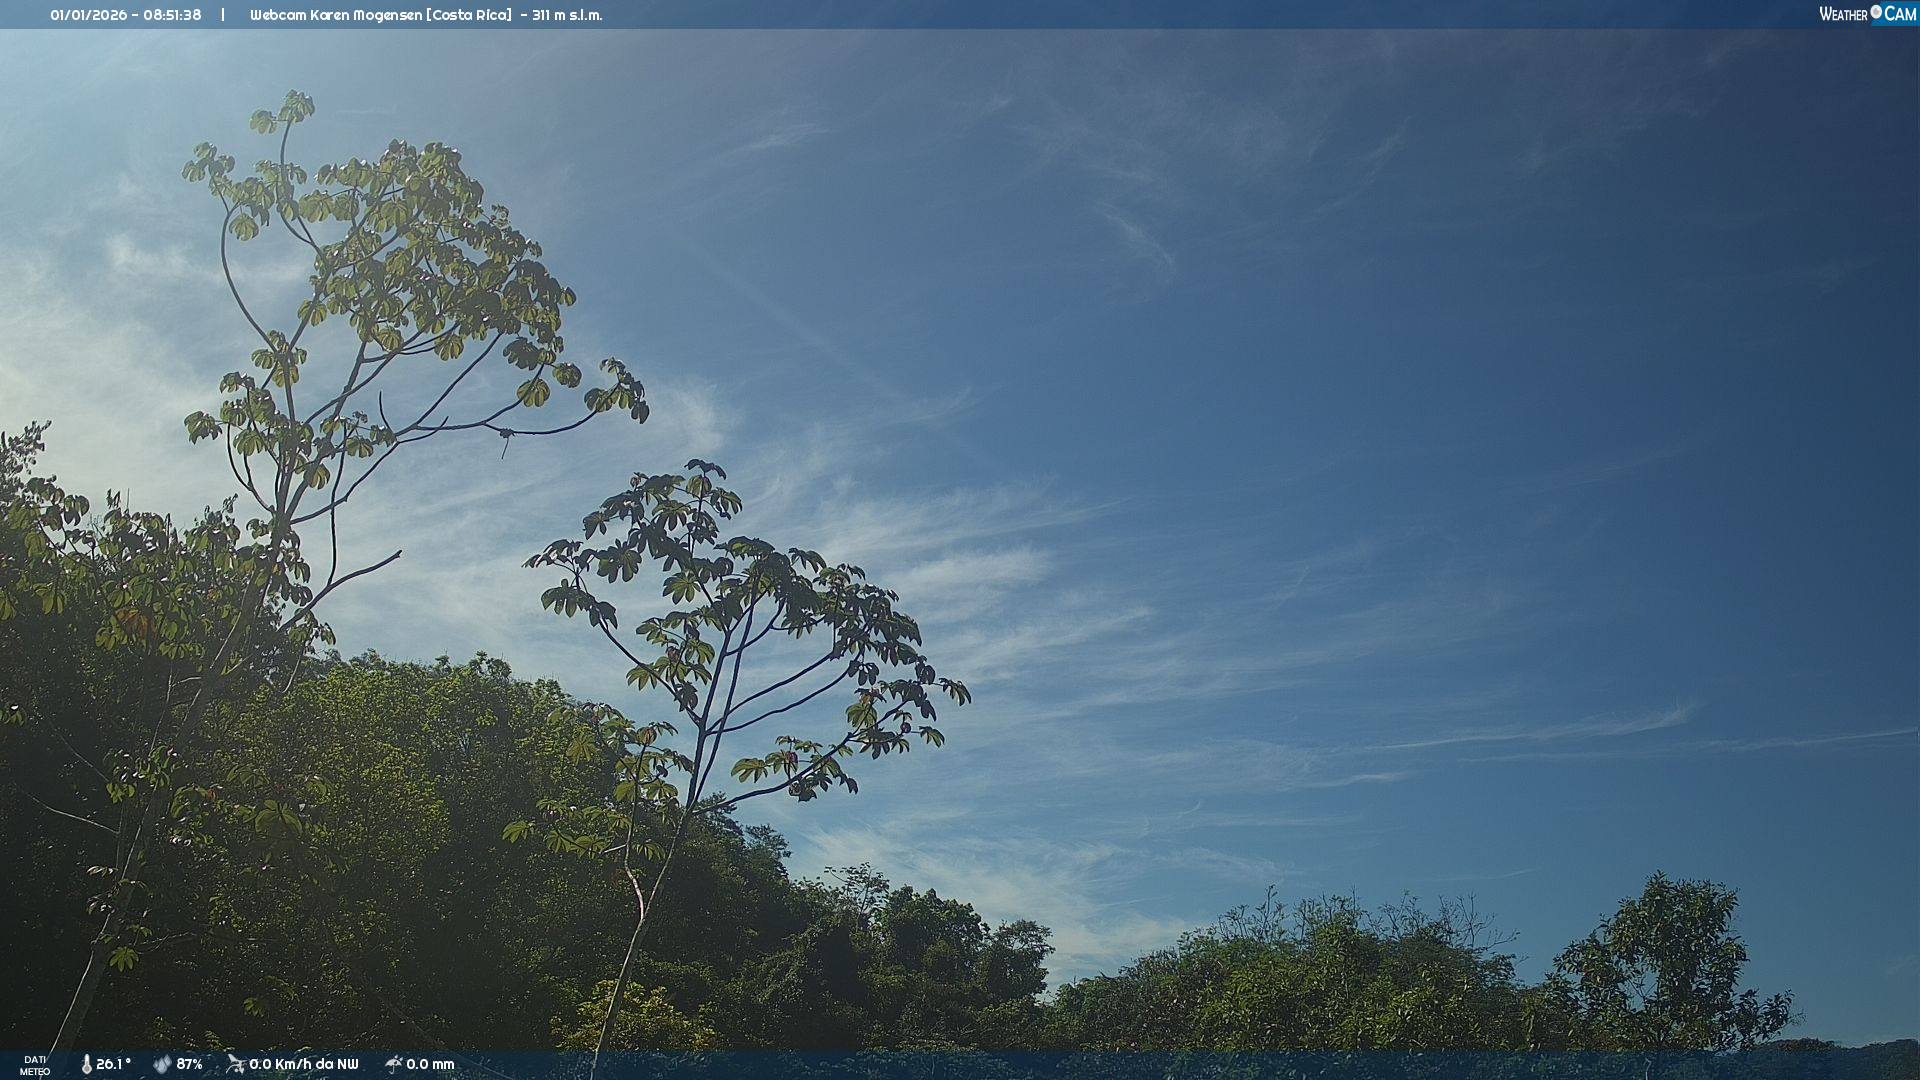Click the 0.0 mm rainfall reading
Viewport: 1920px width, 1080px height.
click(x=430, y=1064)
